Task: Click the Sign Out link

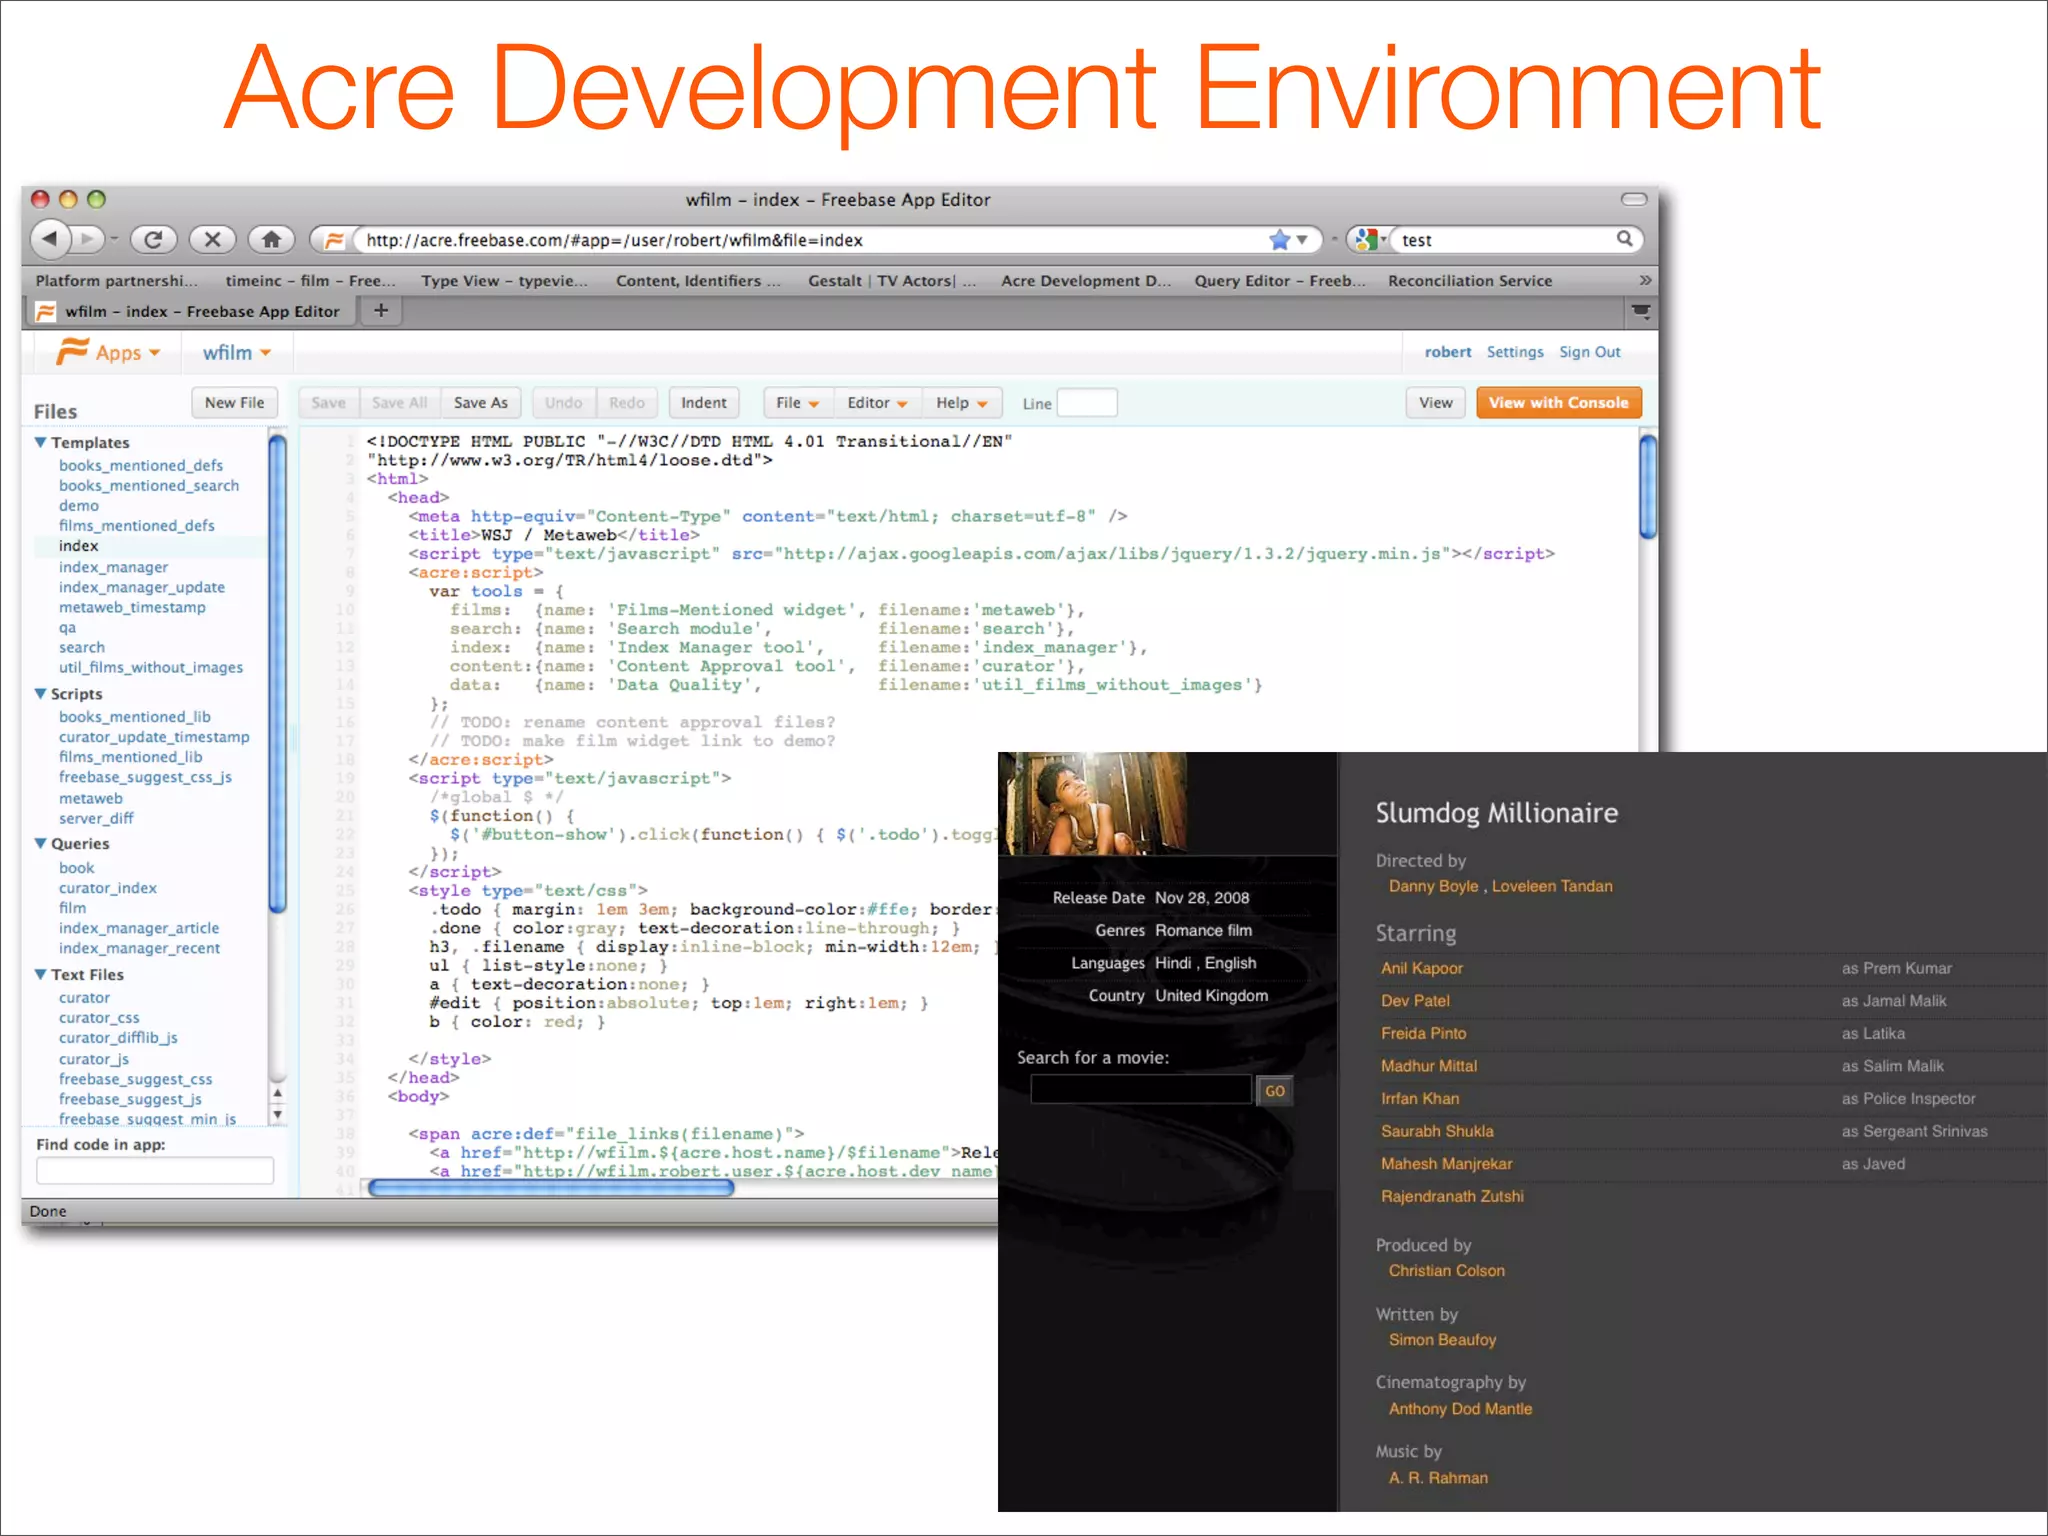Action: [1590, 352]
